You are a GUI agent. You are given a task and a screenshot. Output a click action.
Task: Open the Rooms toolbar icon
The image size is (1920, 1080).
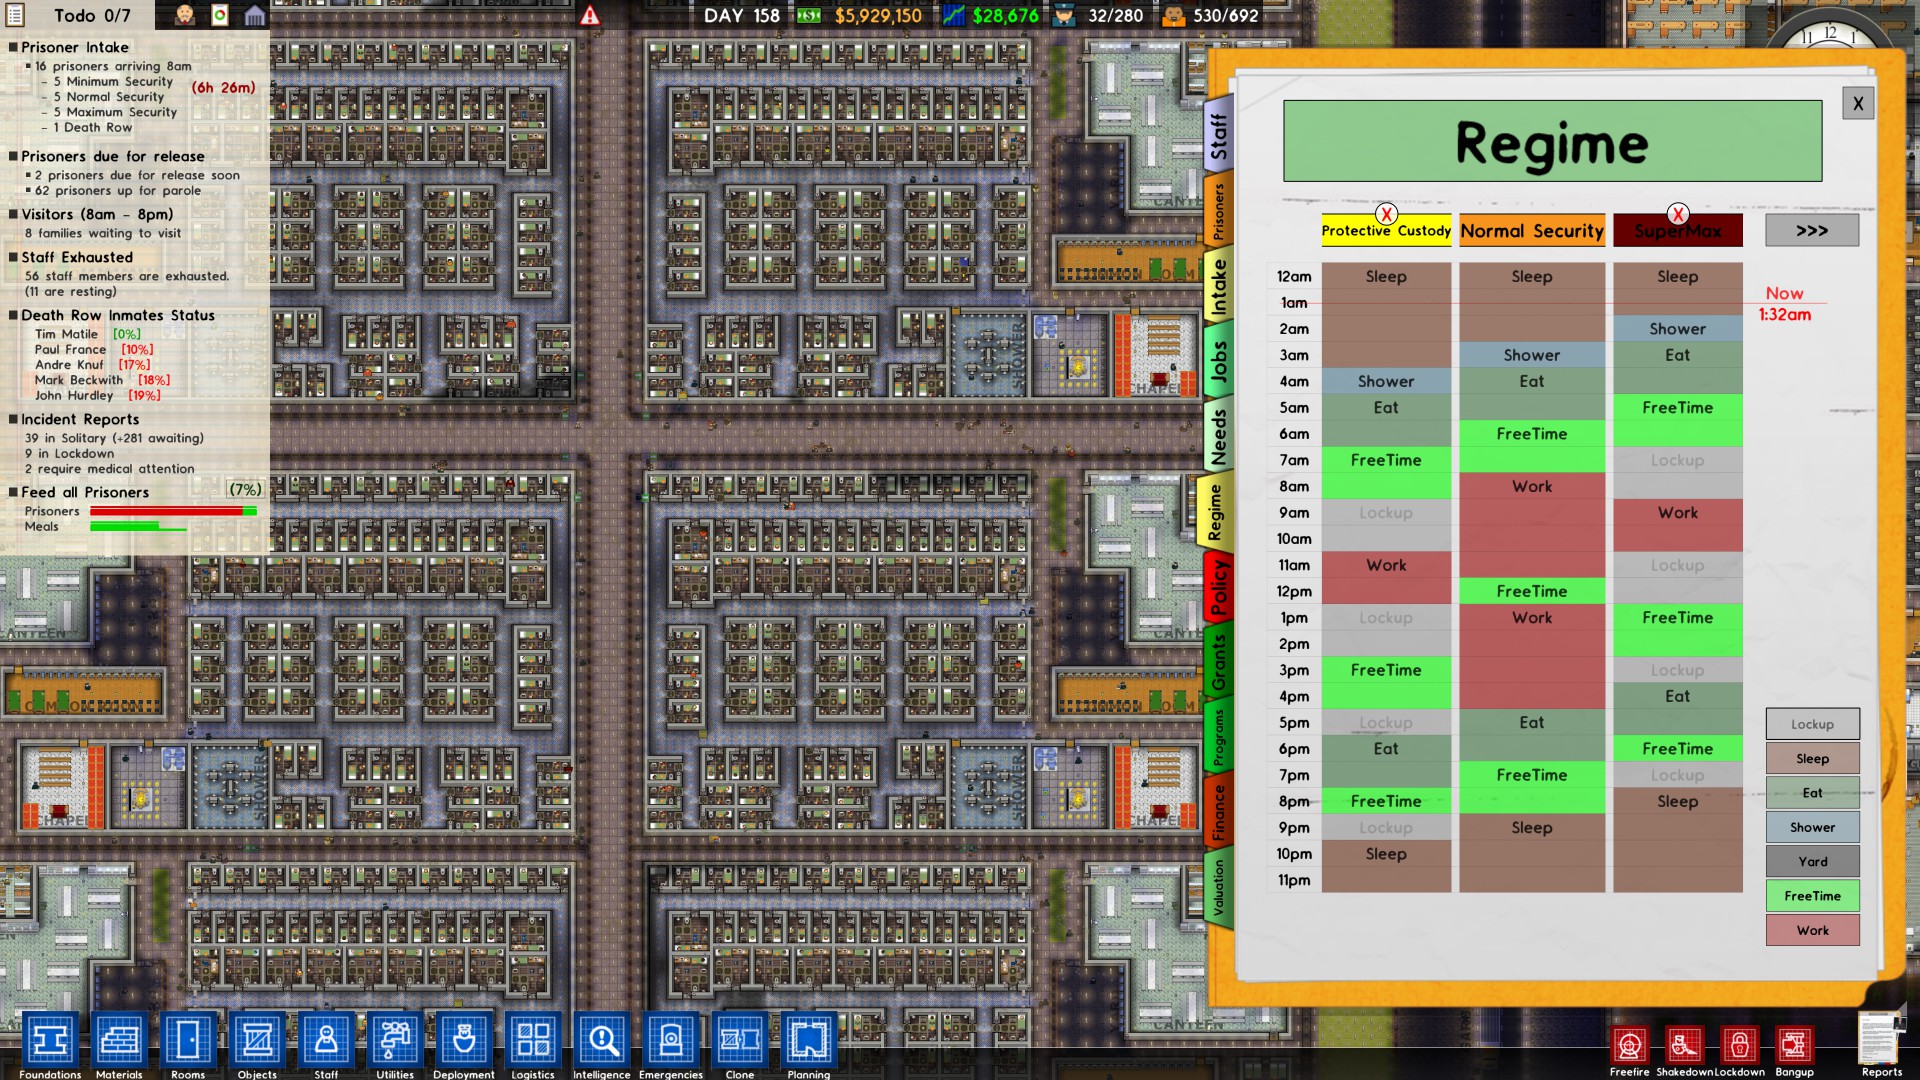click(188, 1041)
